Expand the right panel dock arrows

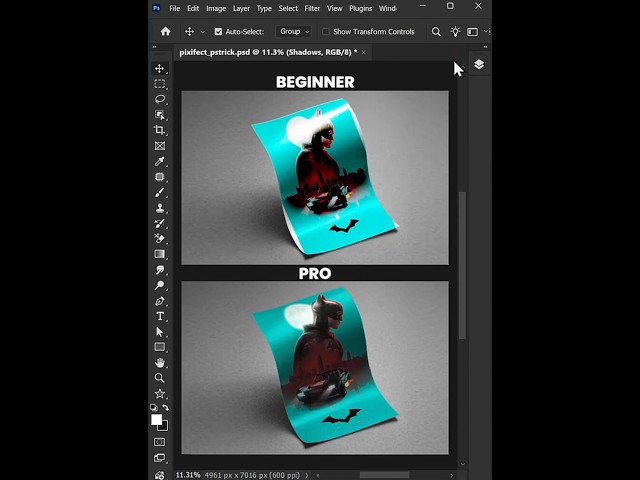click(485, 47)
